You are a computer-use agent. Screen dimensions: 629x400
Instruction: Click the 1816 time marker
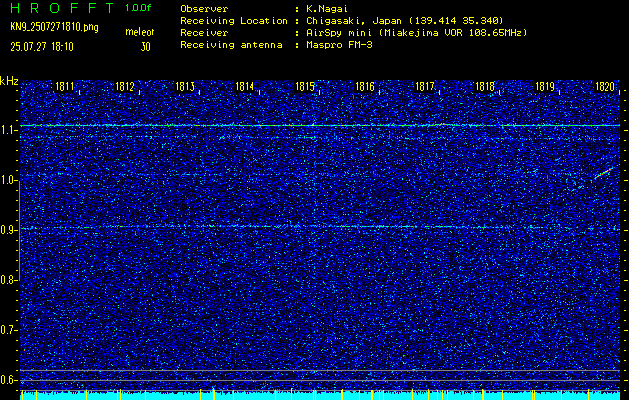click(365, 87)
